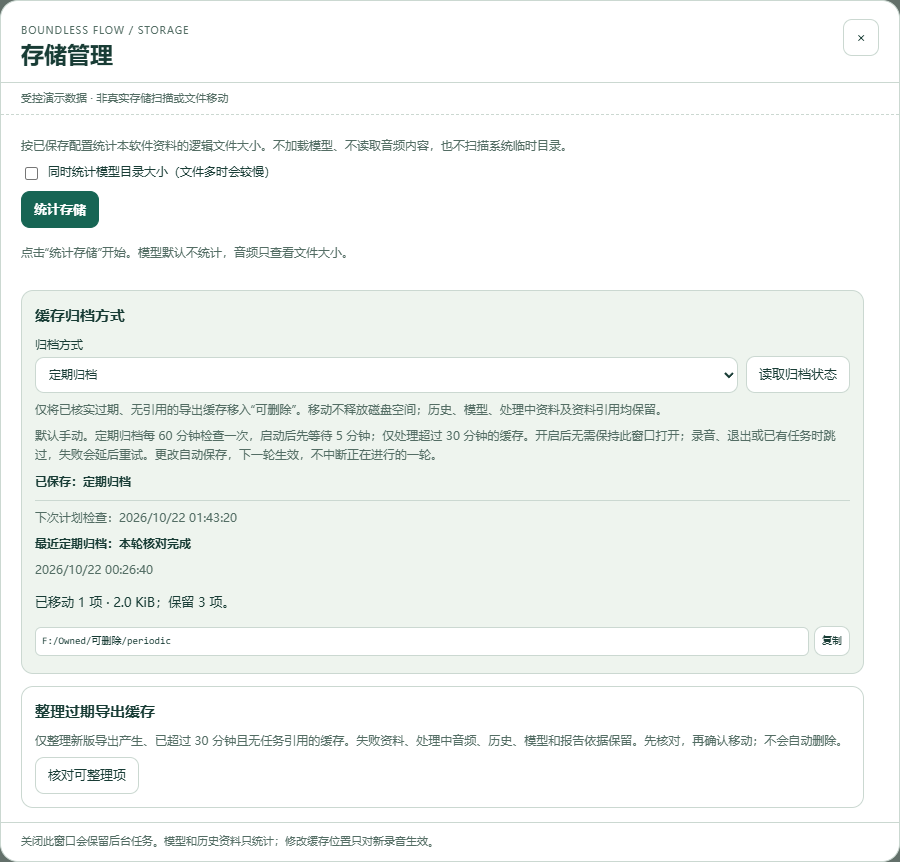Click the 统计存储 button
This screenshot has height=862, width=900.
pos(60,209)
